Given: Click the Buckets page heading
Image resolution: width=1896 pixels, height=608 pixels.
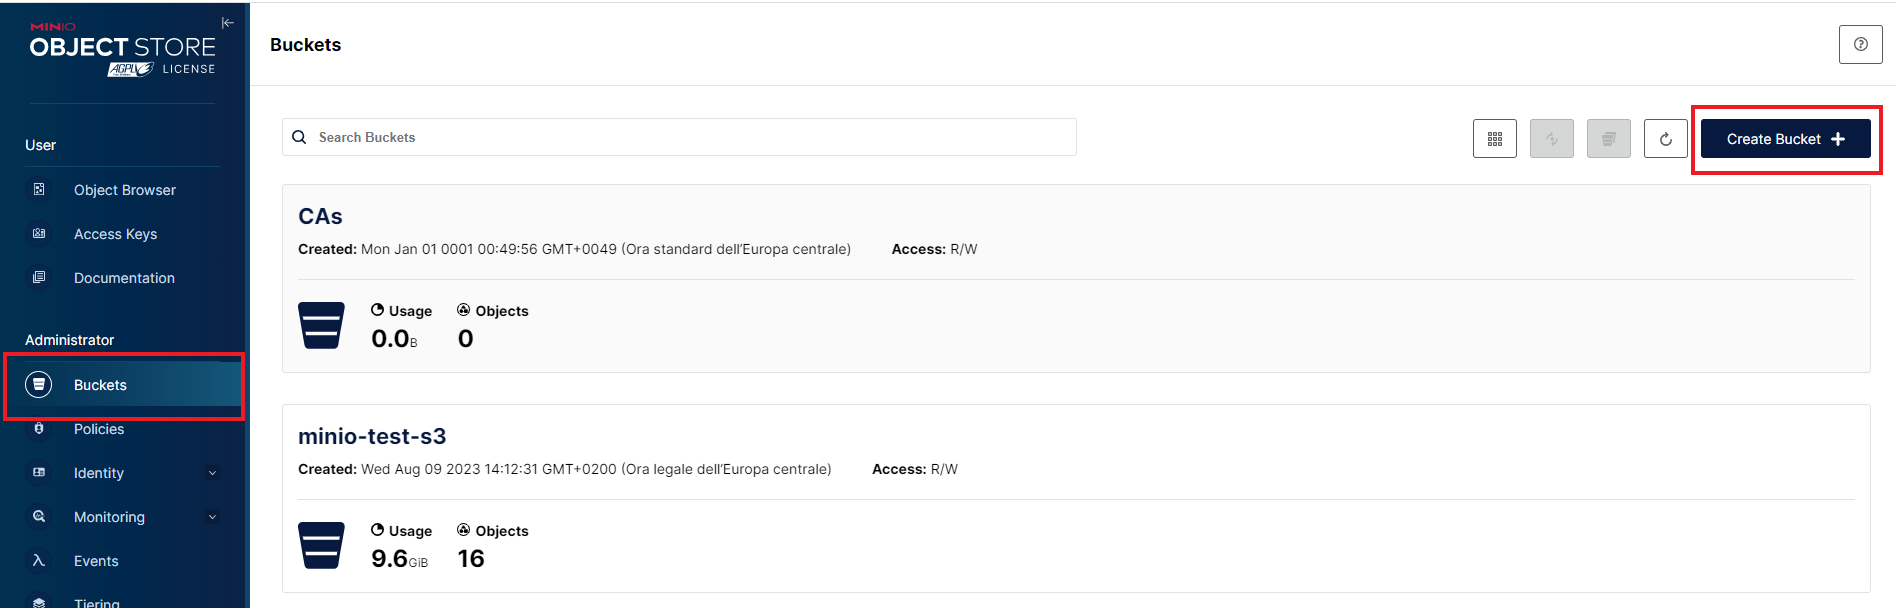Looking at the screenshot, I should pyautogui.click(x=305, y=45).
